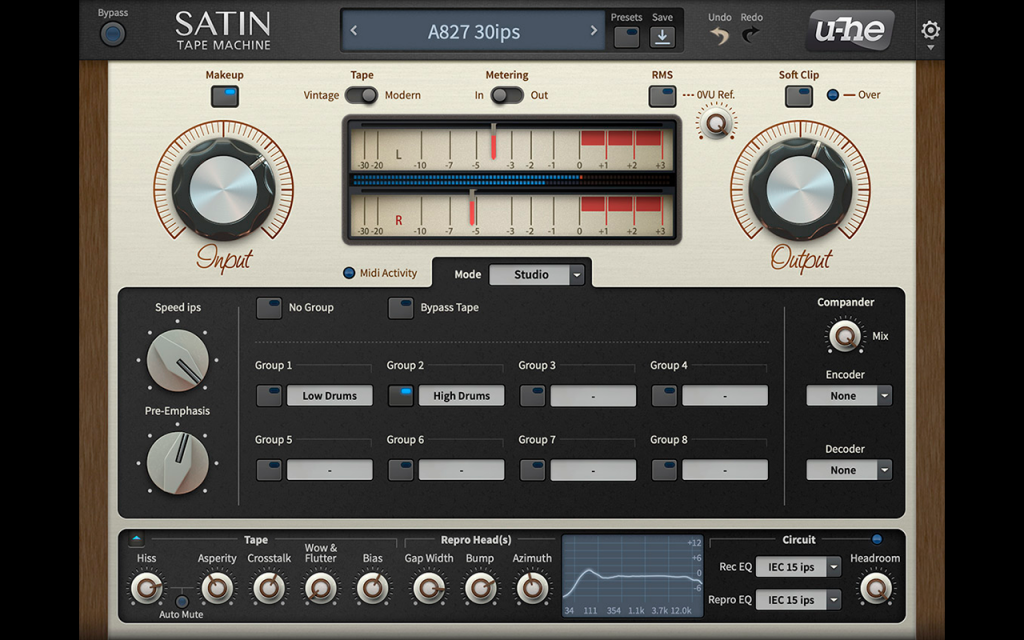The height and width of the screenshot is (640, 1024).
Task: Toggle the Group 8 assignment button
Action: click(x=664, y=470)
